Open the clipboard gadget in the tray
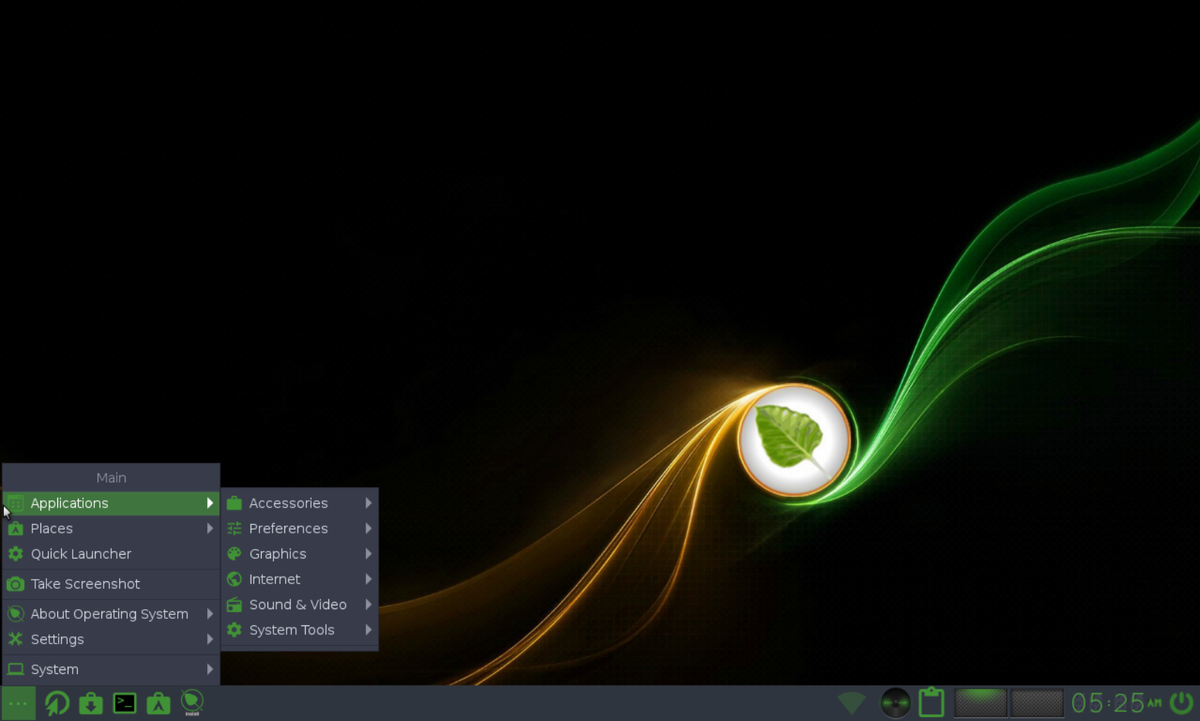 931,703
